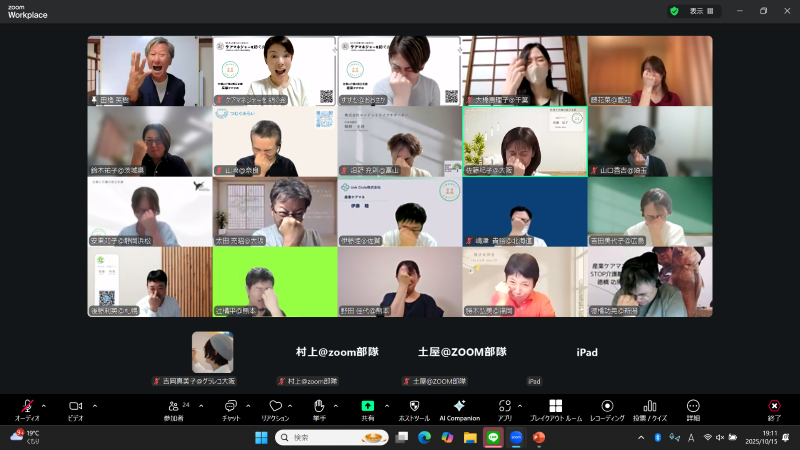
Task: Raise hand with the 挙手 icon
Action: 320,407
